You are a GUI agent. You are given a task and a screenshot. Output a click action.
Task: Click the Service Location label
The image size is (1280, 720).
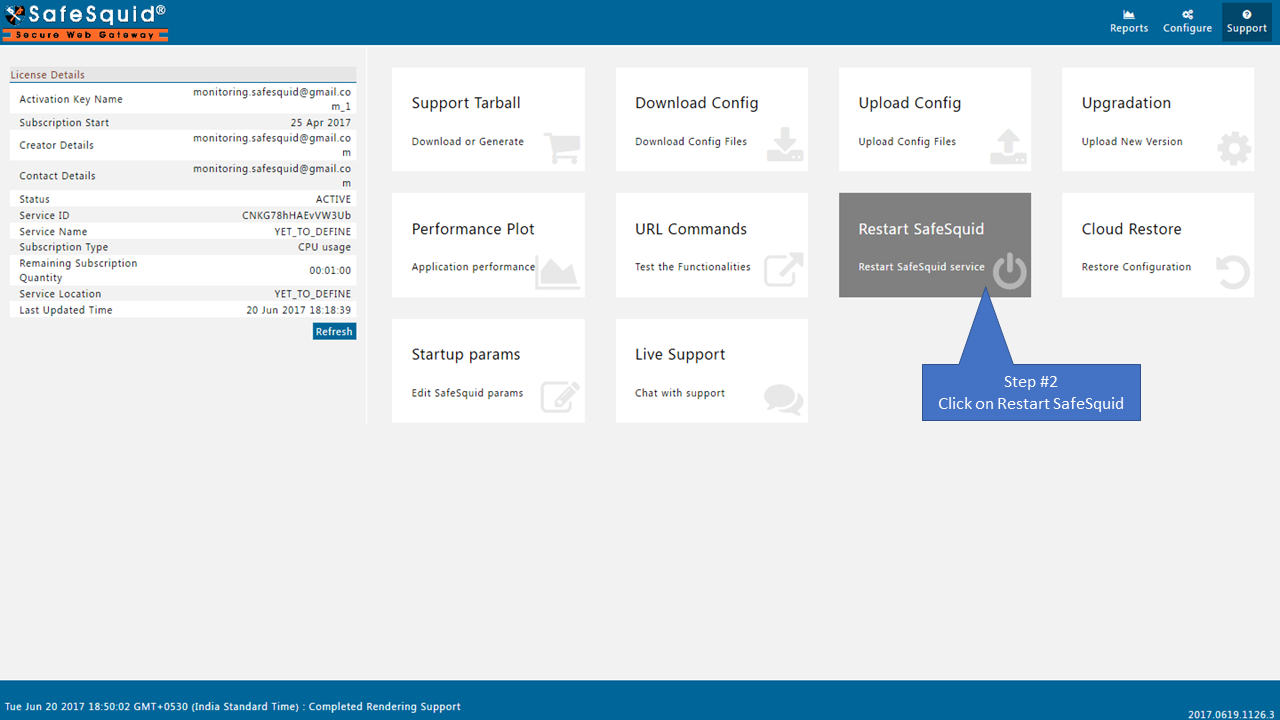click(60, 294)
